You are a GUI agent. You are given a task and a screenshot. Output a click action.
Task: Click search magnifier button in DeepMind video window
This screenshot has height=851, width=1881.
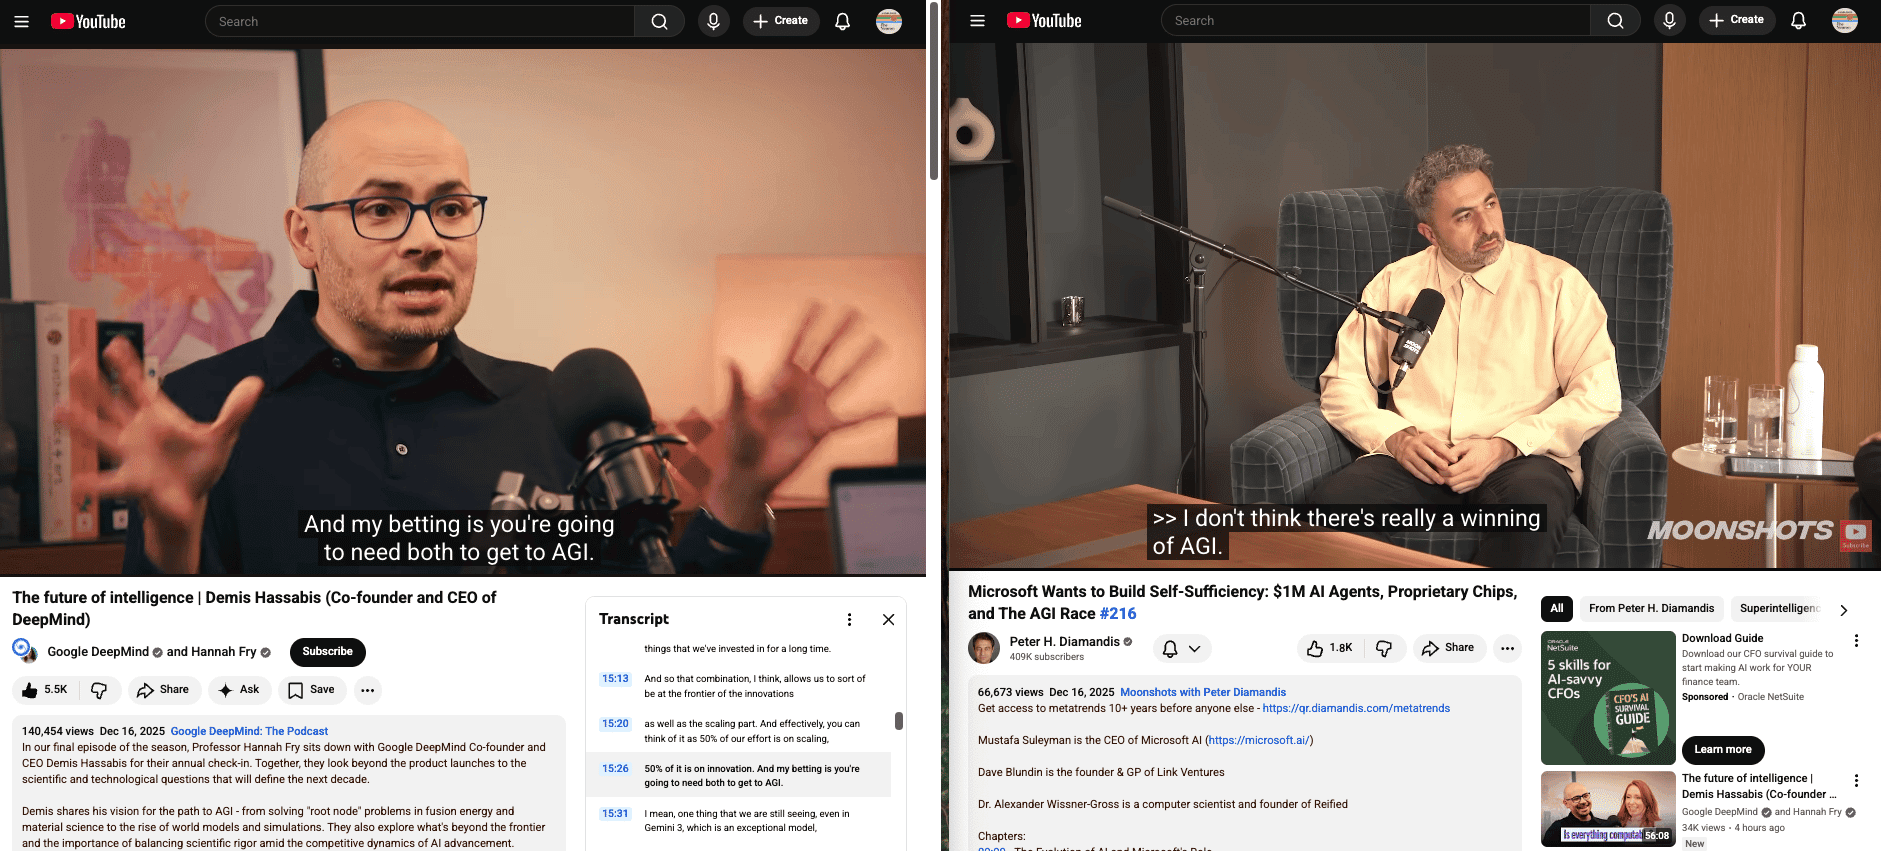point(659,21)
